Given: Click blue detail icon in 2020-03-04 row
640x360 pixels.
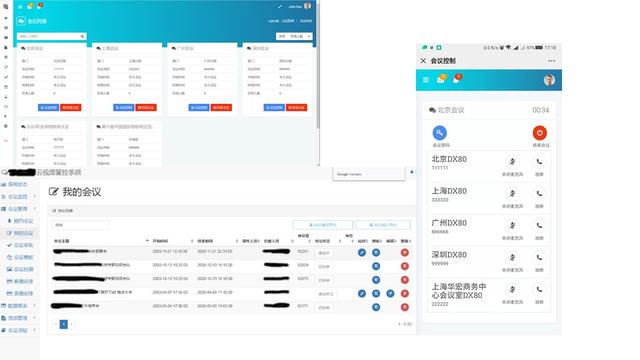Looking at the screenshot, I should (376, 307).
